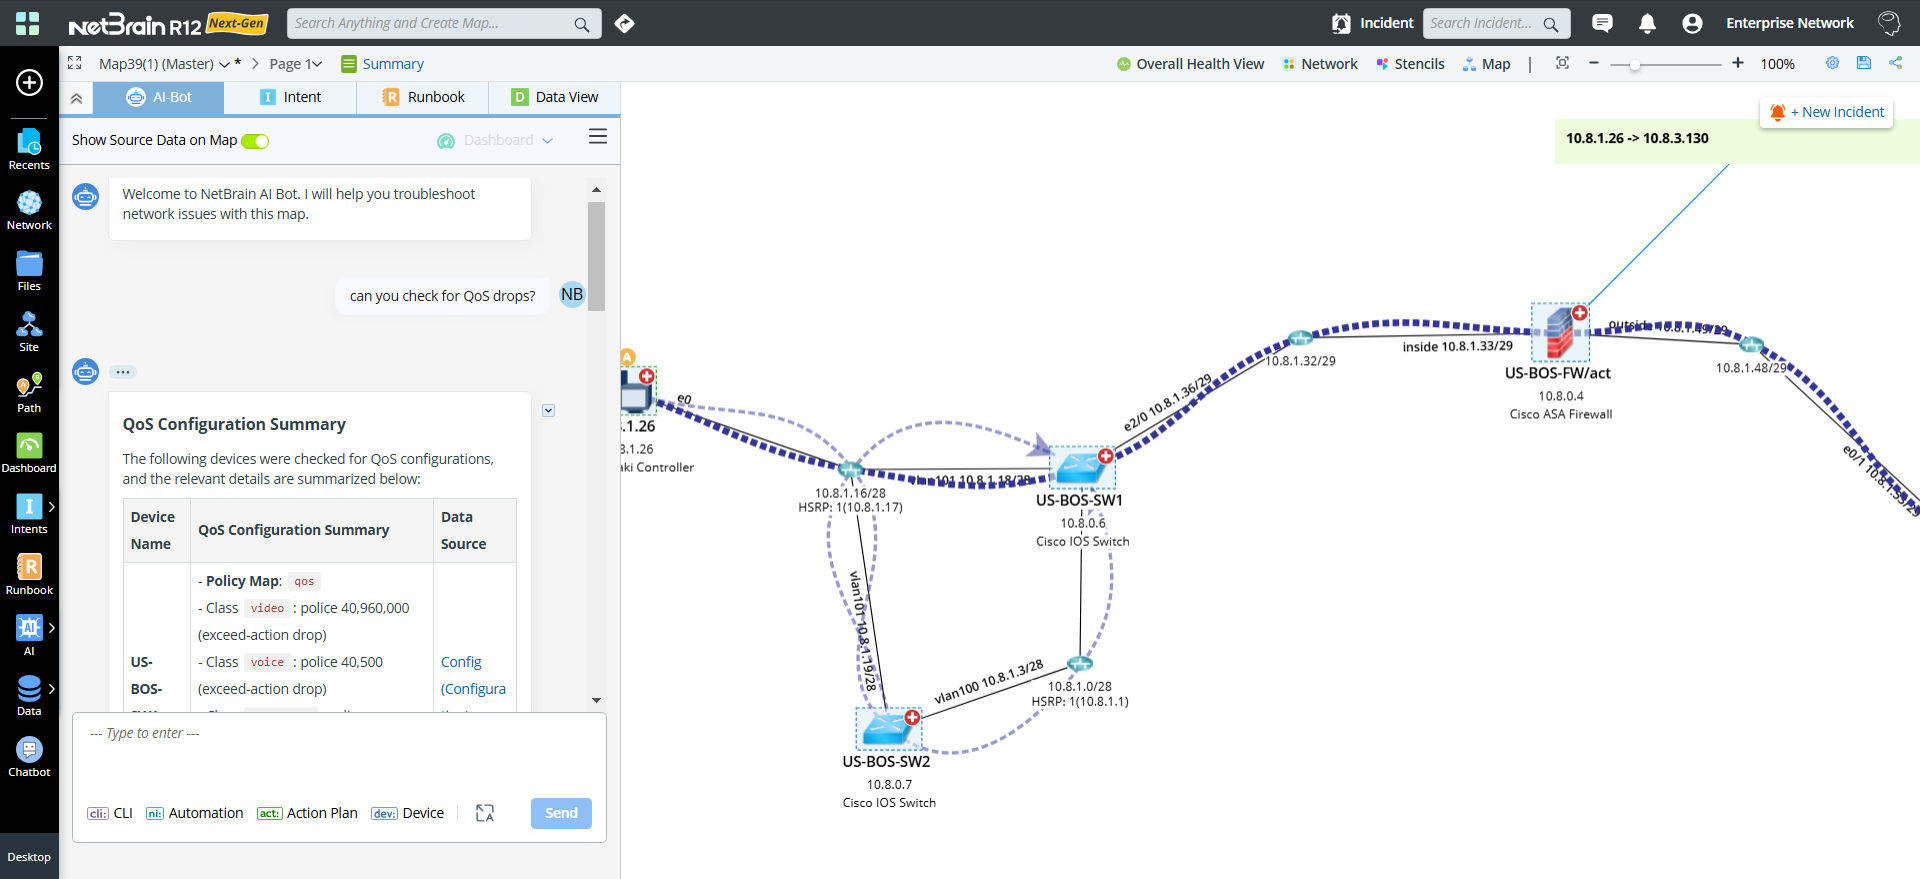Open Overall Health View
The width and height of the screenshot is (1920, 879).
(1190, 64)
